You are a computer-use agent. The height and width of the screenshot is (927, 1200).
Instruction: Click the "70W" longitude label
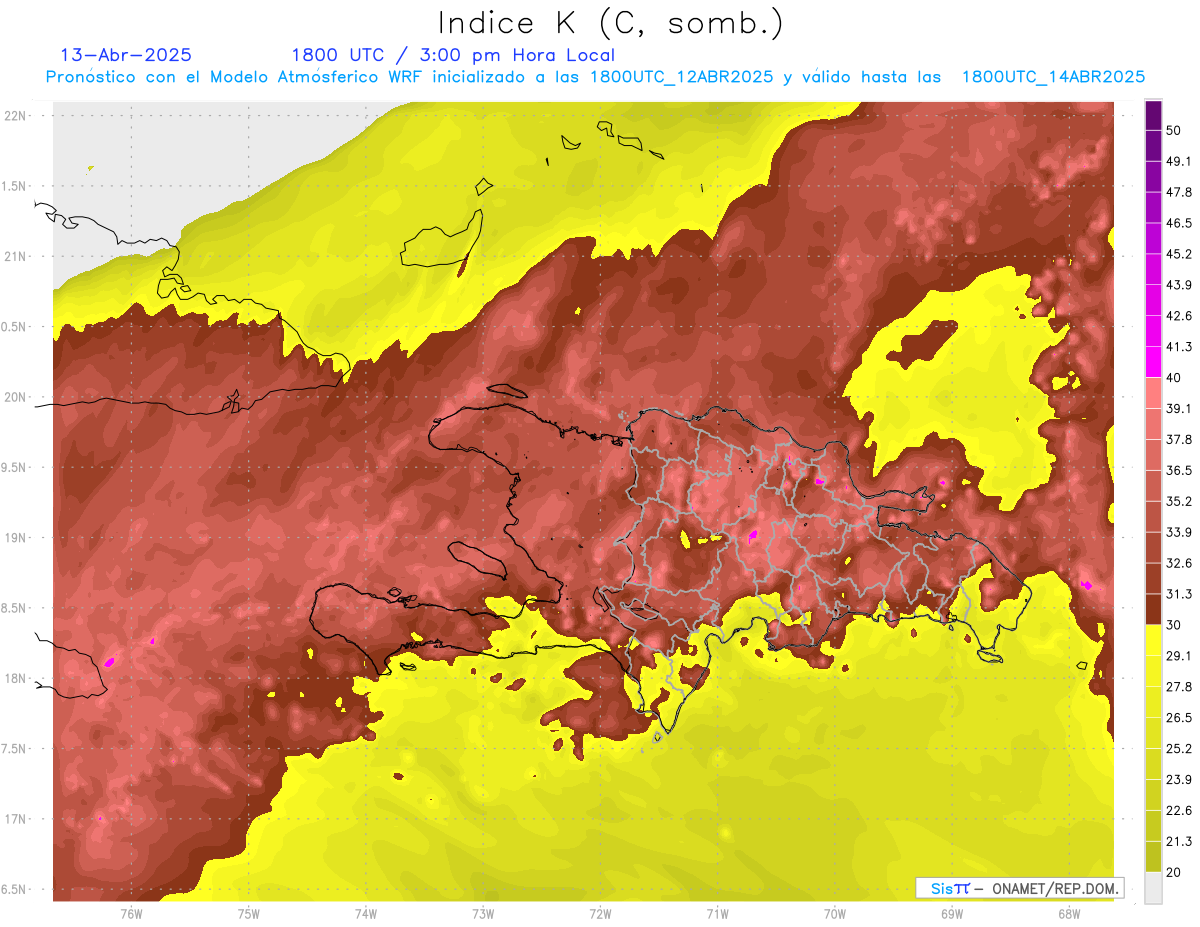pyautogui.click(x=835, y=913)
